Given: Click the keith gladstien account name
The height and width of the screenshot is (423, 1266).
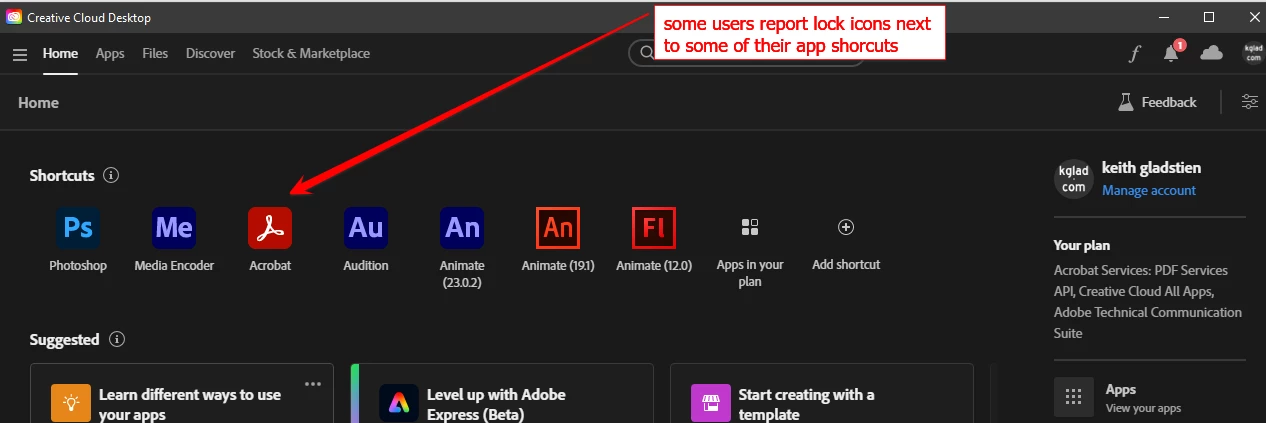Looking at the screenshot, I should 1153,168.
